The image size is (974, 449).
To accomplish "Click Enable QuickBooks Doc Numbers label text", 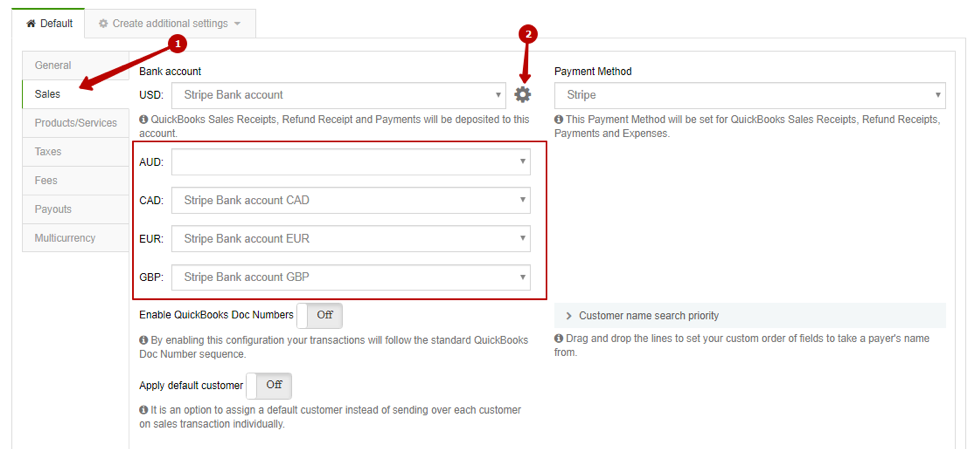I will tap(216, 315).
